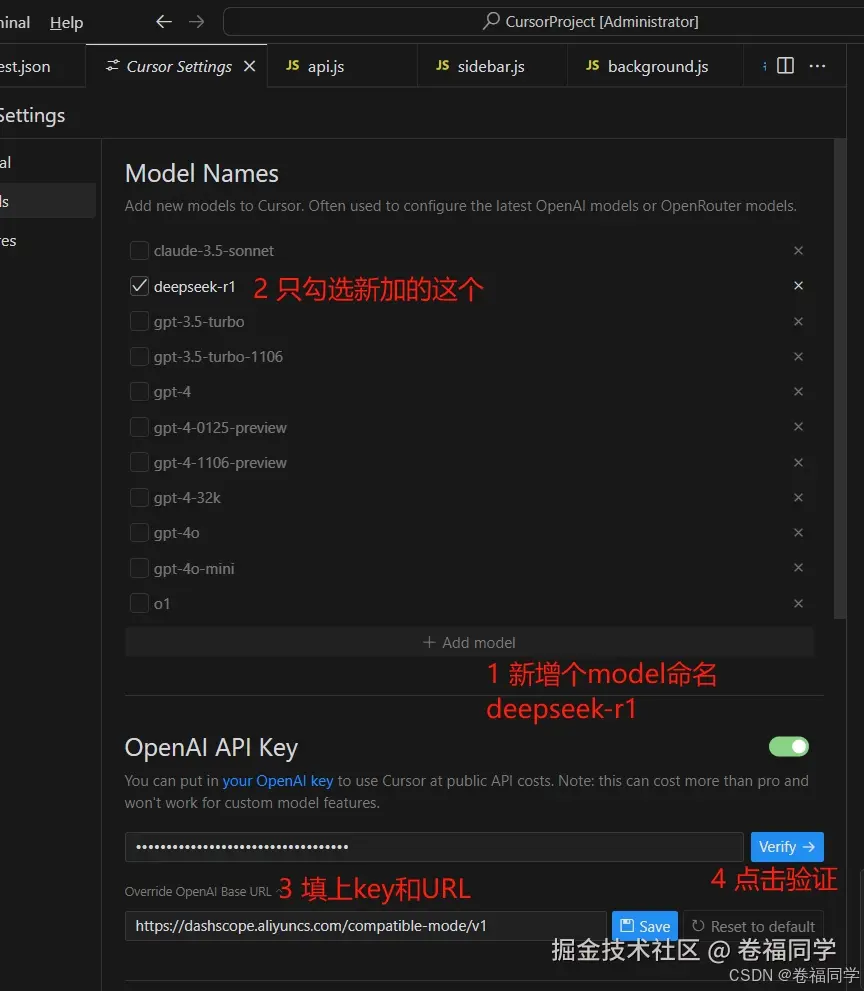Screen dimensions: 864x991
Task: Click the Reset to default button
Action: tap(753, 926)
